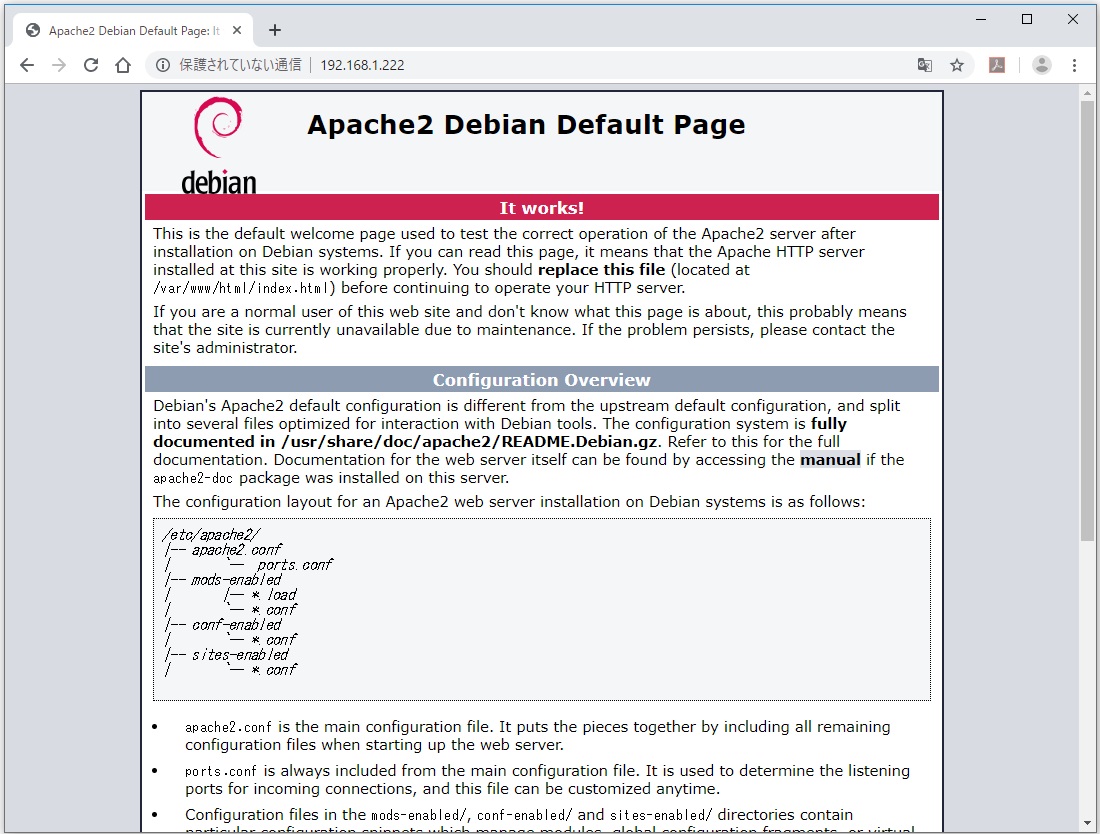Bookmark this page with the star icon
The image size is (1100, 834).
pos(957,65)
